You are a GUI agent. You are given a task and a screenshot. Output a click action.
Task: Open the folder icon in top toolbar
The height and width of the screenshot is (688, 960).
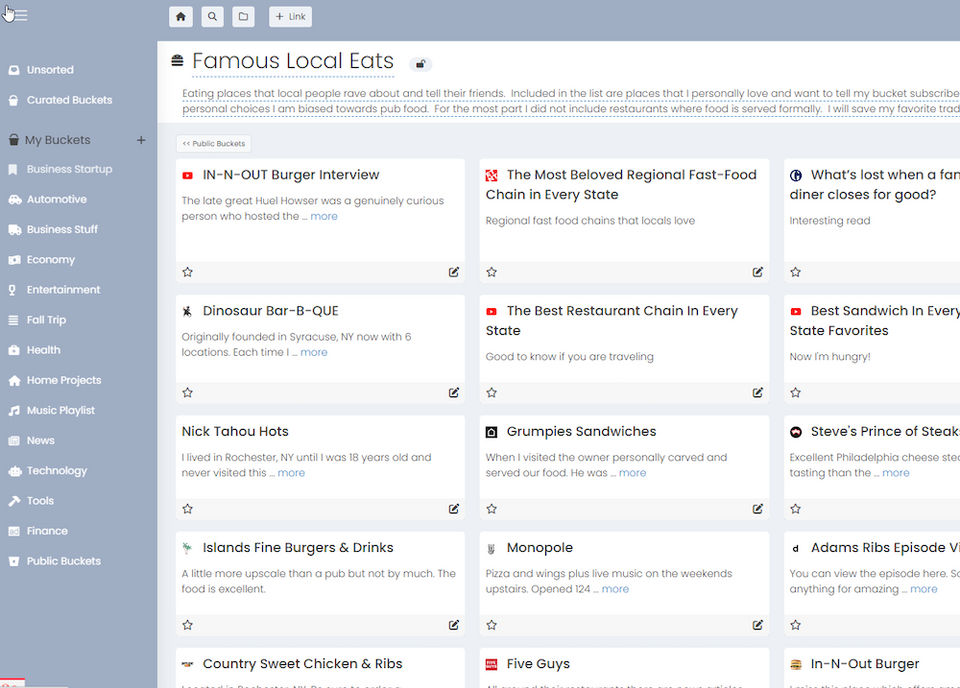click(243, 17)
